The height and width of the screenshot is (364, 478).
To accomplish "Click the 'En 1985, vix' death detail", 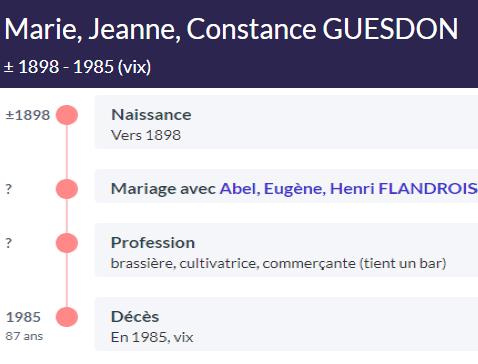I will click(152, 337).
